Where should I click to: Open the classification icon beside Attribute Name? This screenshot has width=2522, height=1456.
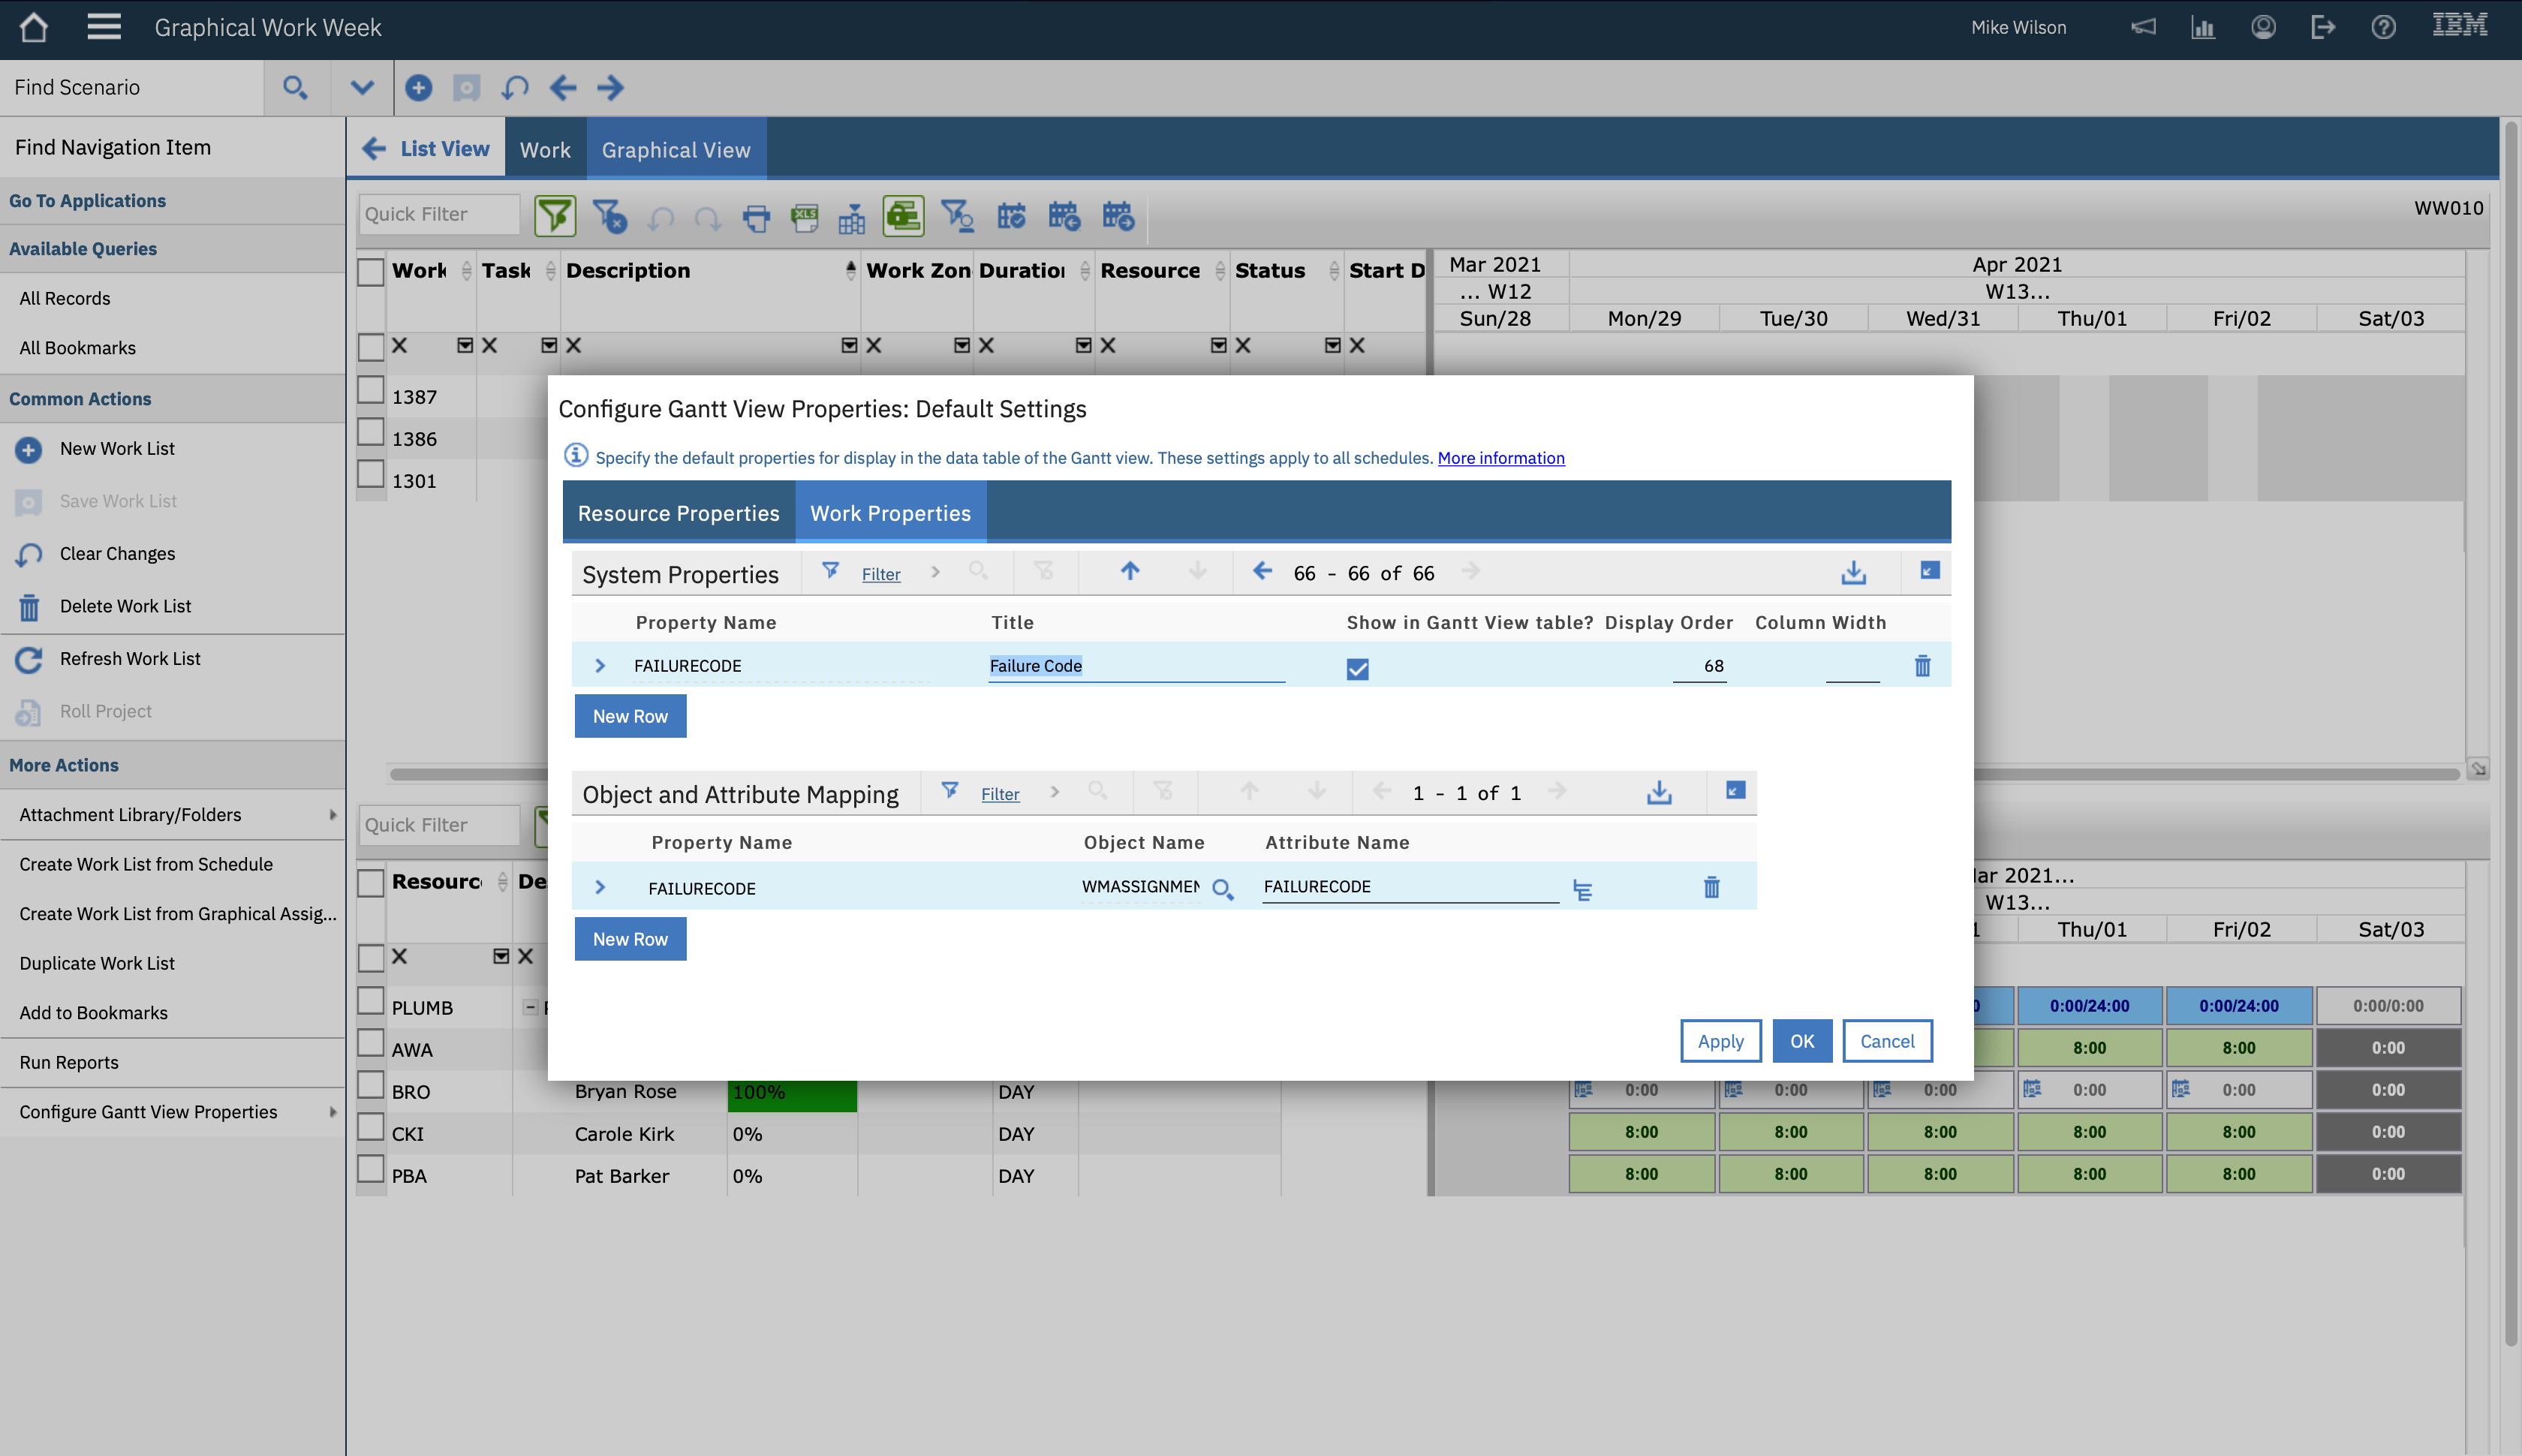click(1582, 889)
